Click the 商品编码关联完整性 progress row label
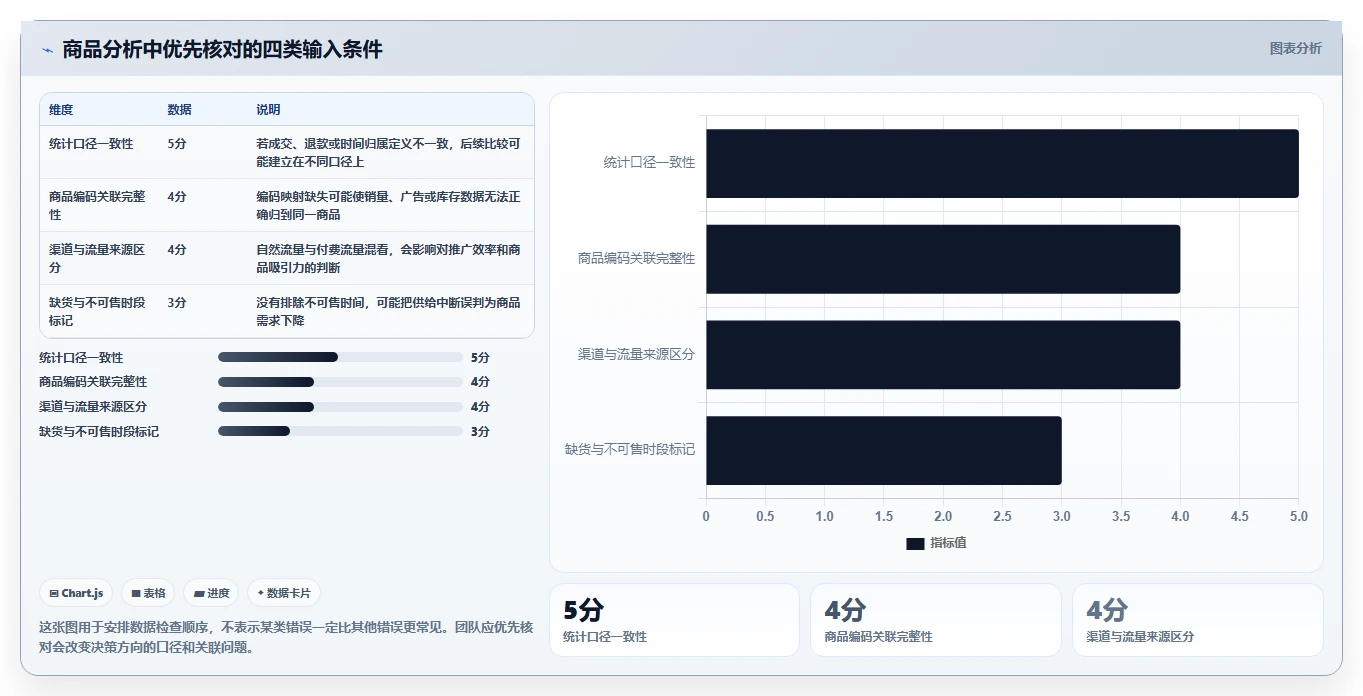The image size is (1363, 696). tap(93, 382)
